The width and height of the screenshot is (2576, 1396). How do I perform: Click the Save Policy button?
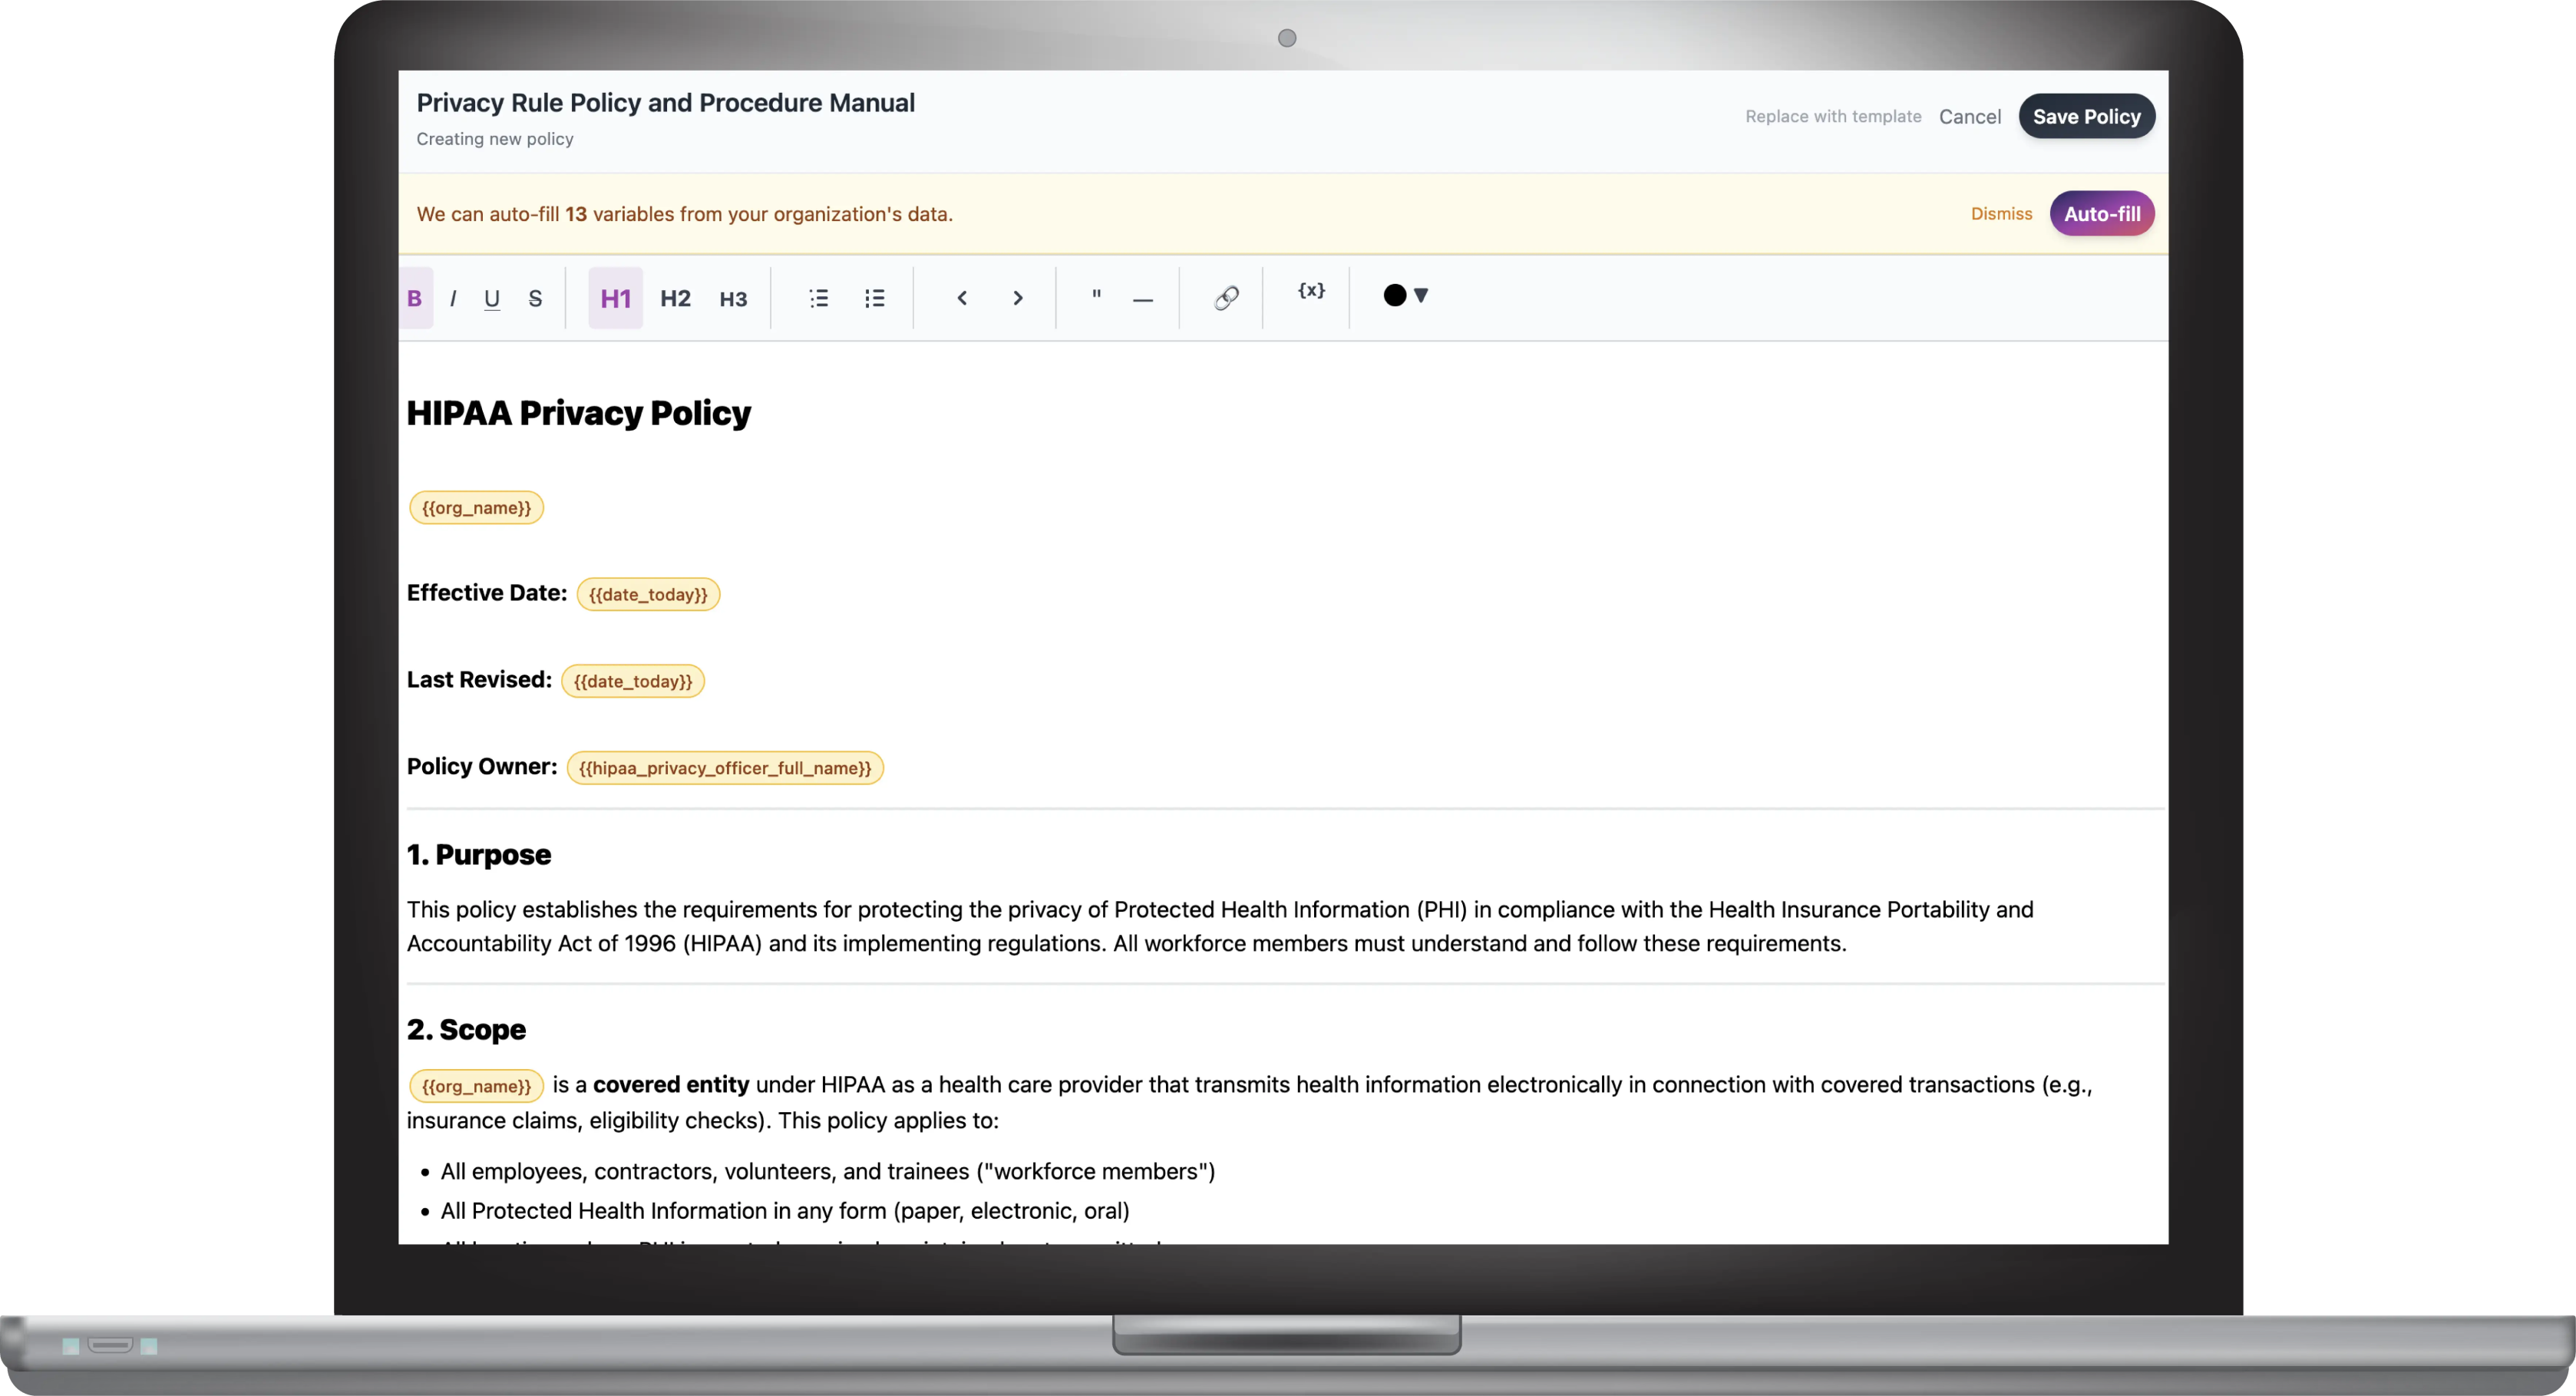[2086, 116]
